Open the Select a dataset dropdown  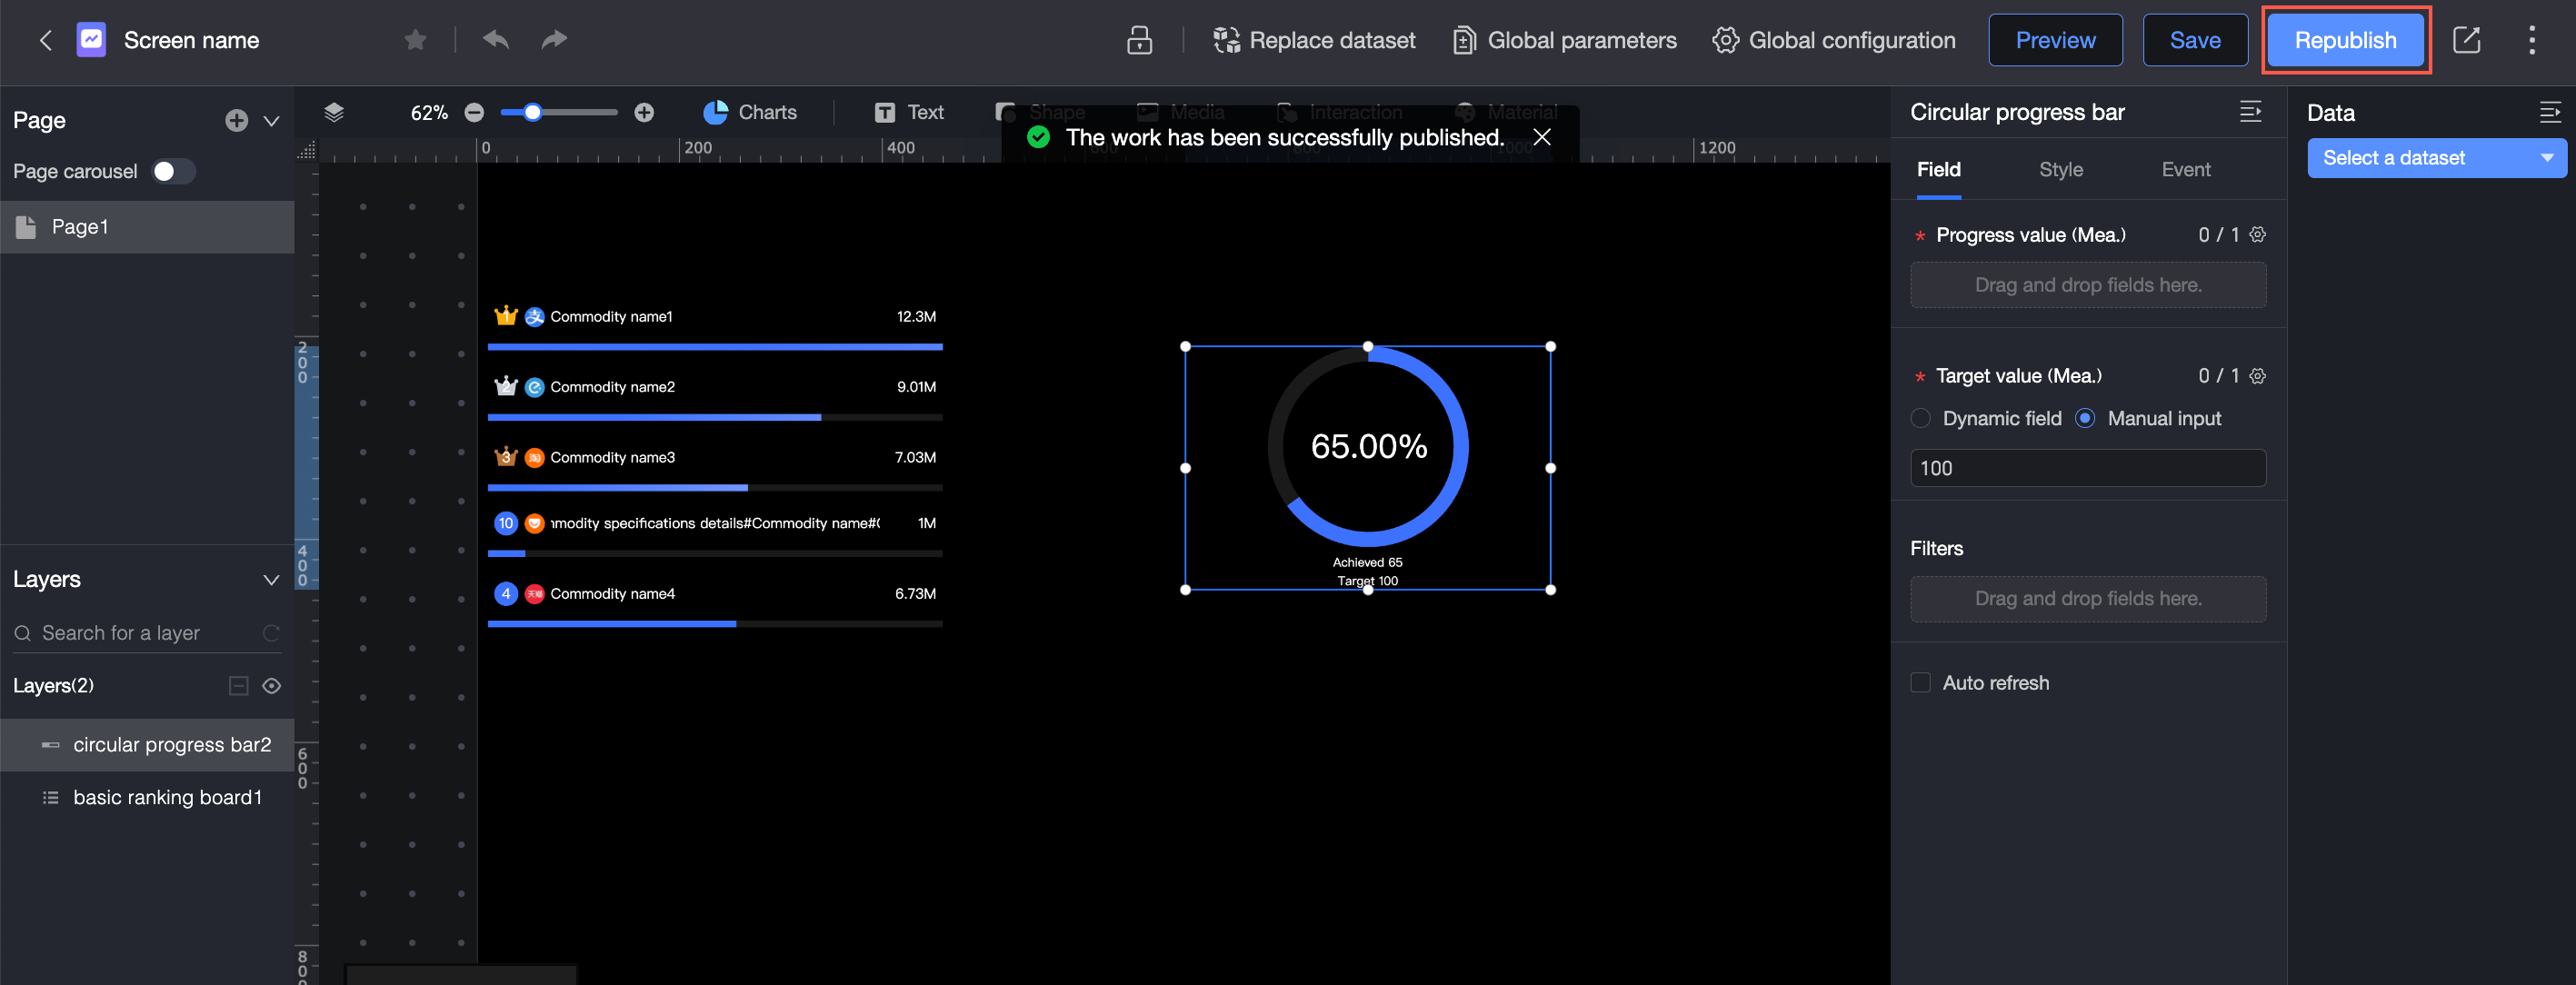[2435, 158]
